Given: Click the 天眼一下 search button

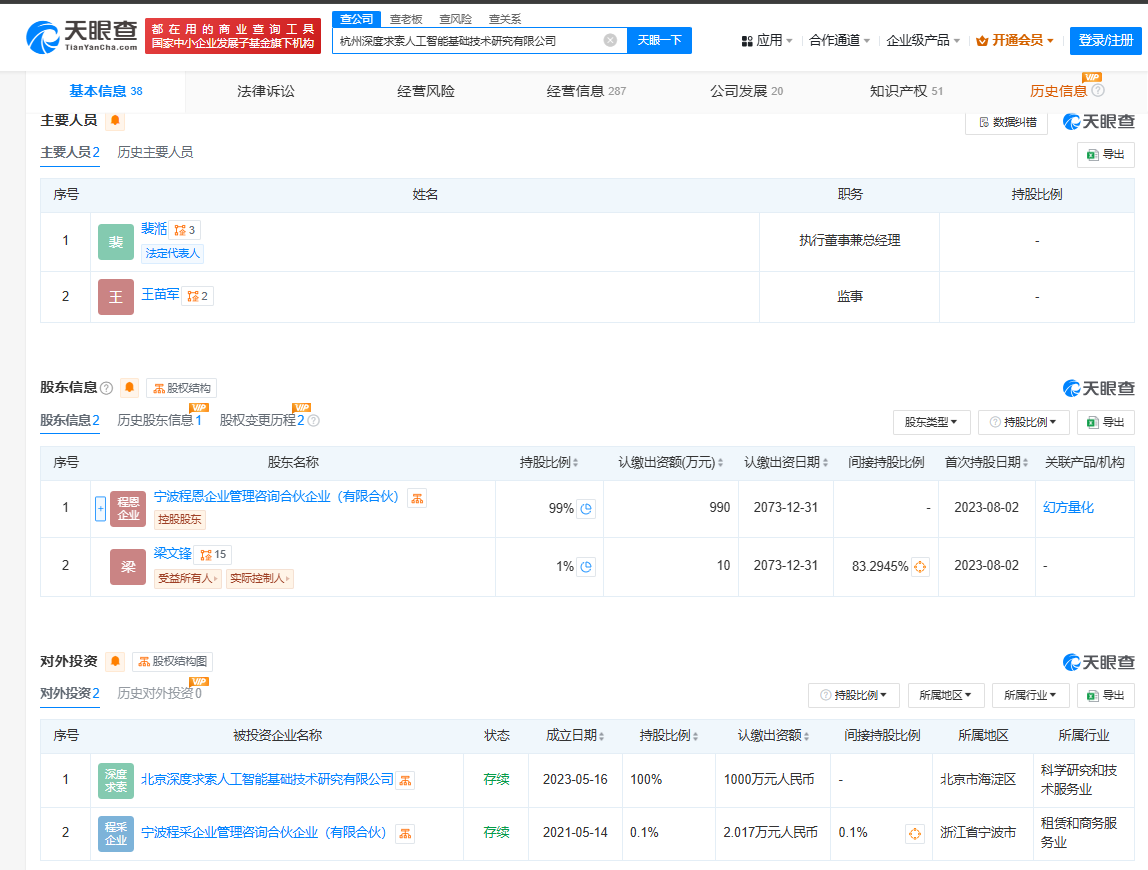Looking at the screenshot, I should [659, 41].
